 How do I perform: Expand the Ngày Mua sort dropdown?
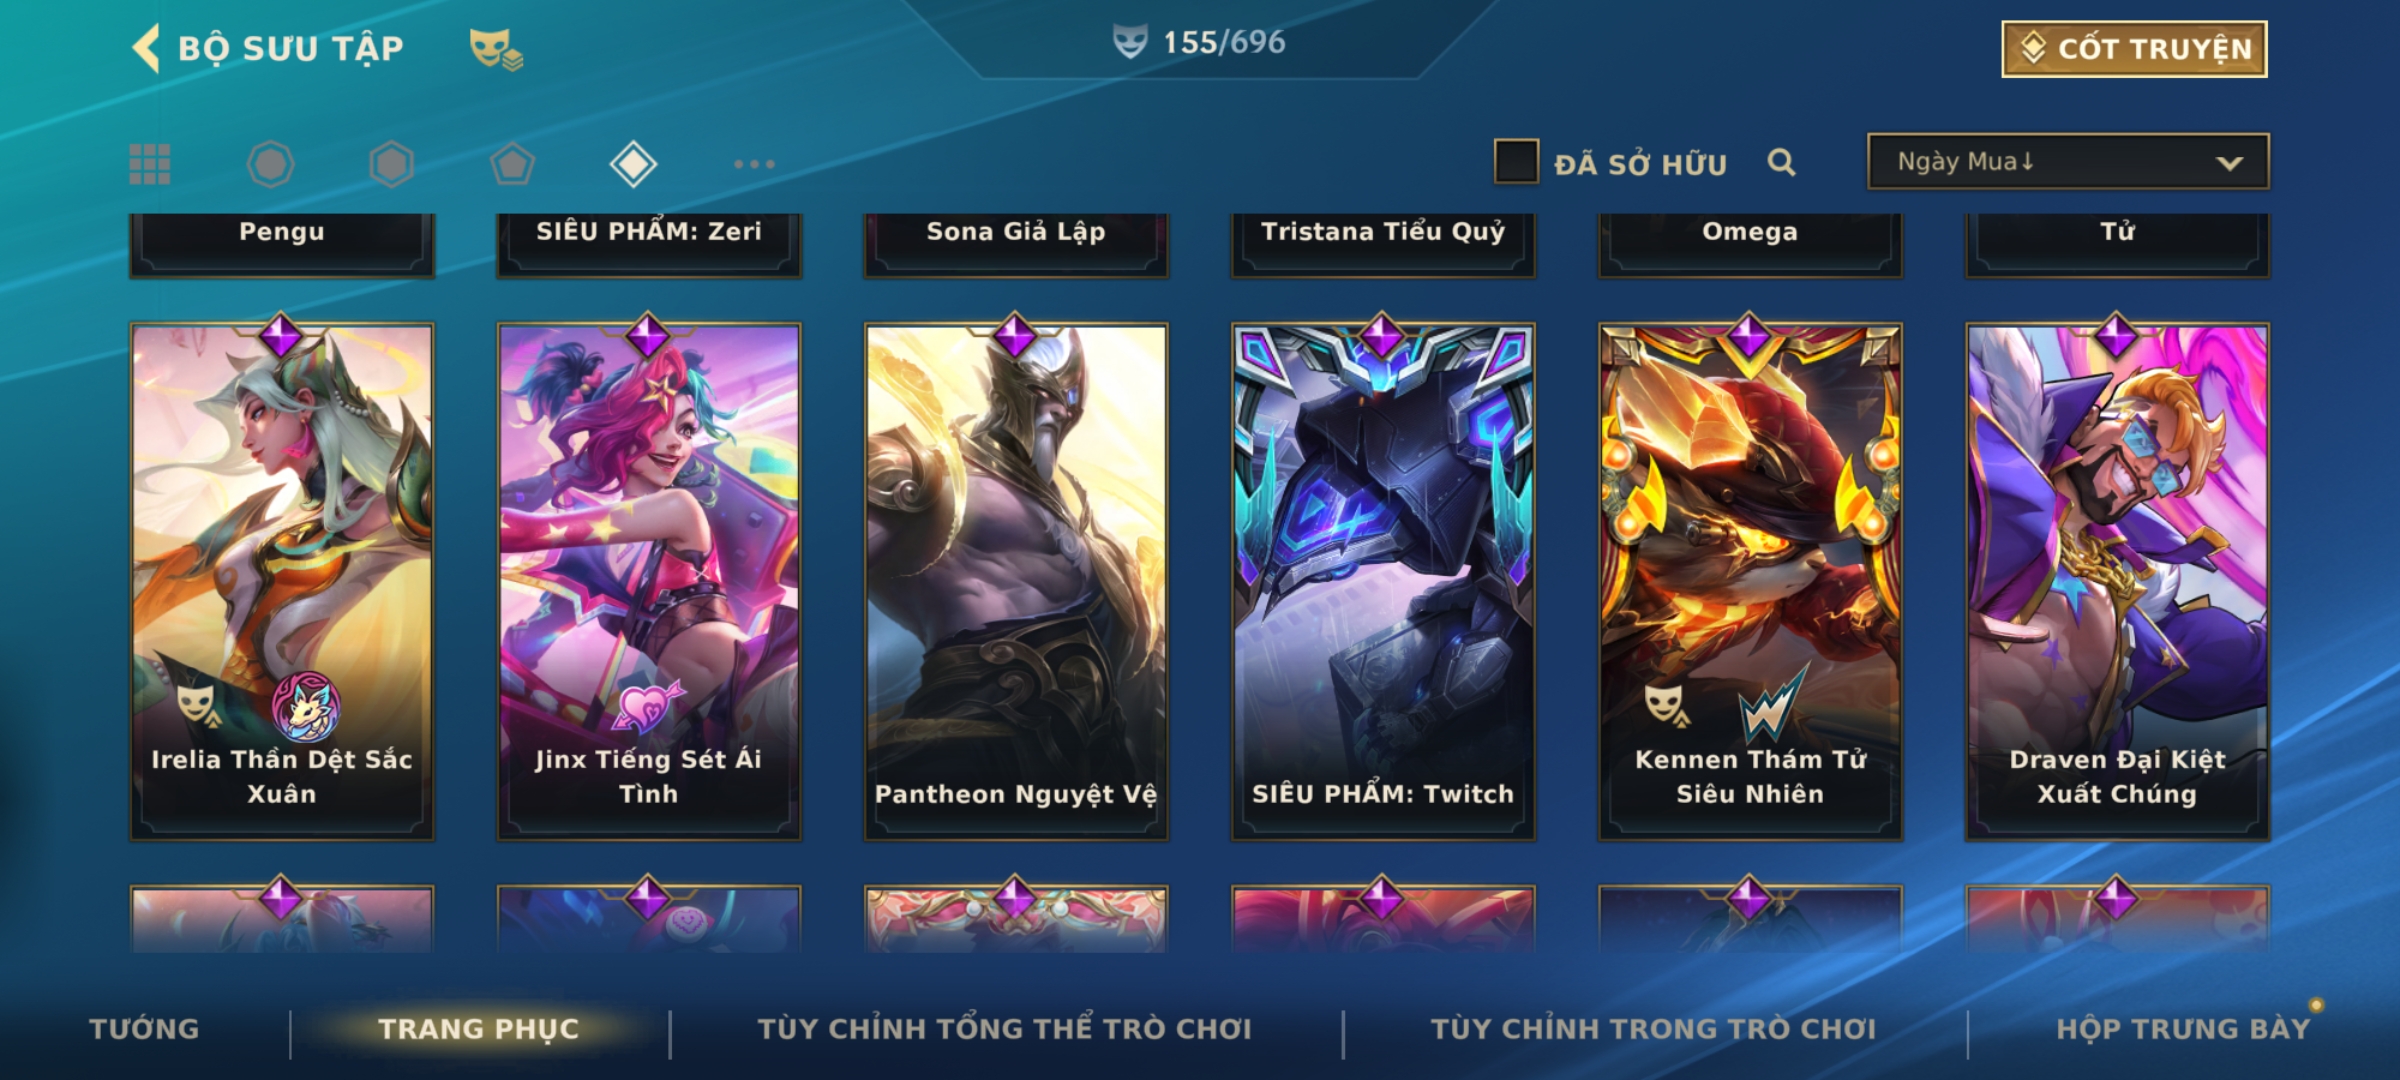(x=2068, y=161)
